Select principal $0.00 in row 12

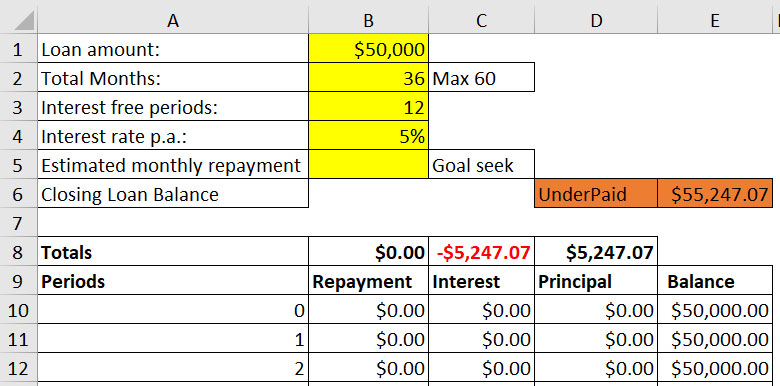(596, 367)
